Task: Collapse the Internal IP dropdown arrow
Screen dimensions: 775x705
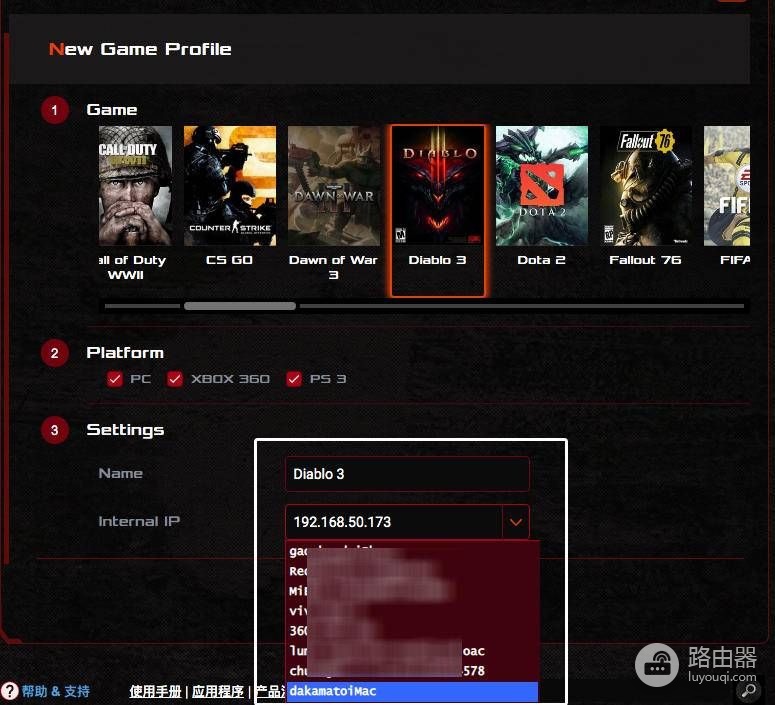Action: click(x=516, y=522)
